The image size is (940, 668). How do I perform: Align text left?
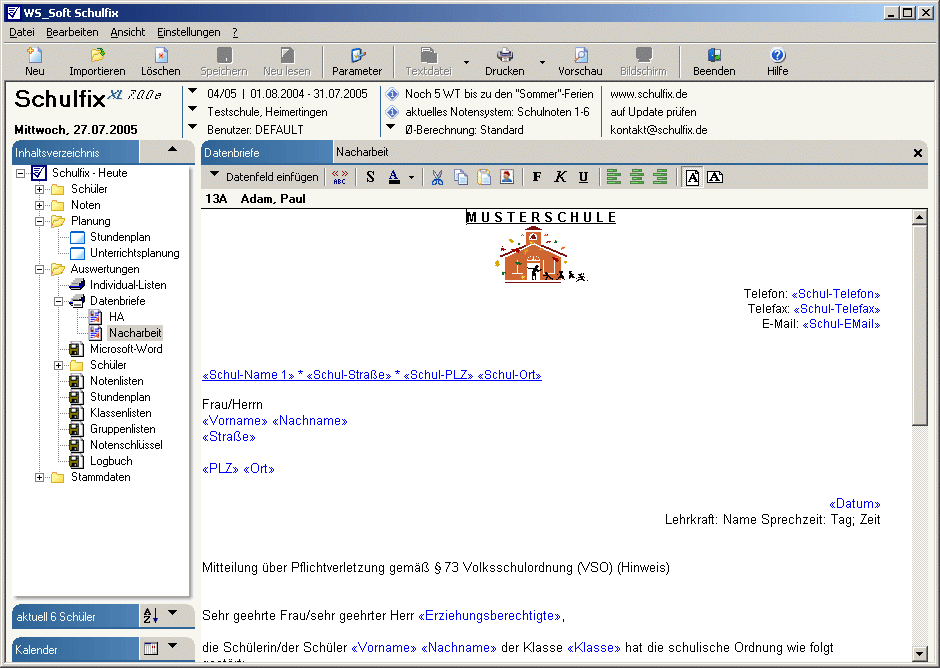pos(613,177)
